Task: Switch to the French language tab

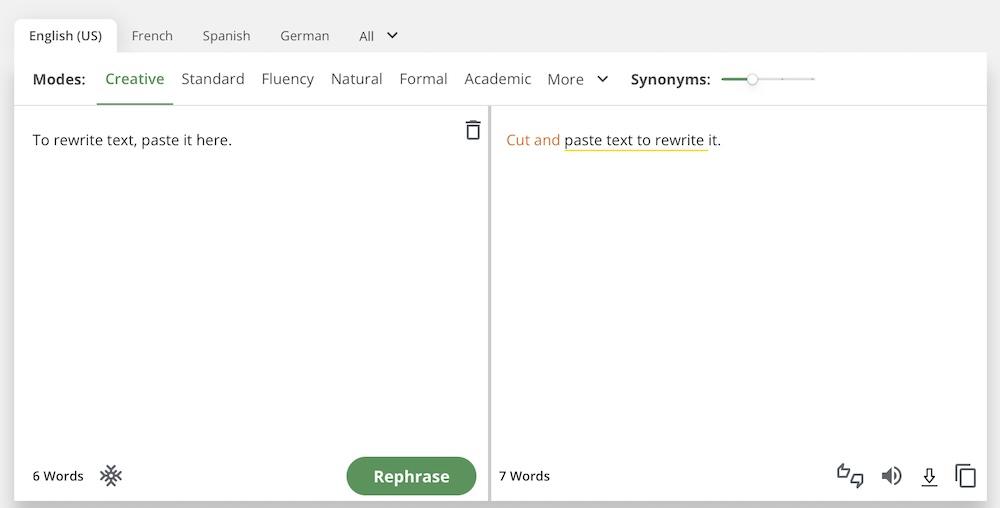Action: [x=152, y=36]
